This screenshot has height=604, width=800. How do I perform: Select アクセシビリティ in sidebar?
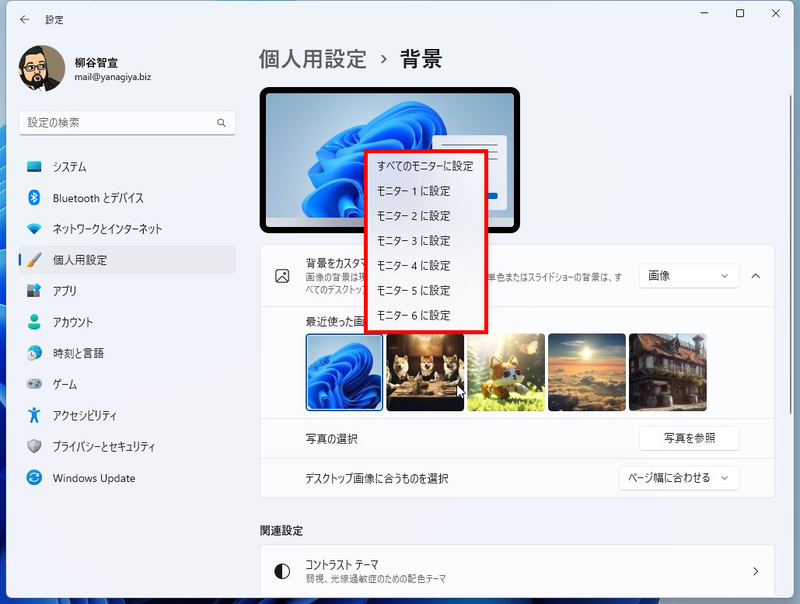point(127,415)
